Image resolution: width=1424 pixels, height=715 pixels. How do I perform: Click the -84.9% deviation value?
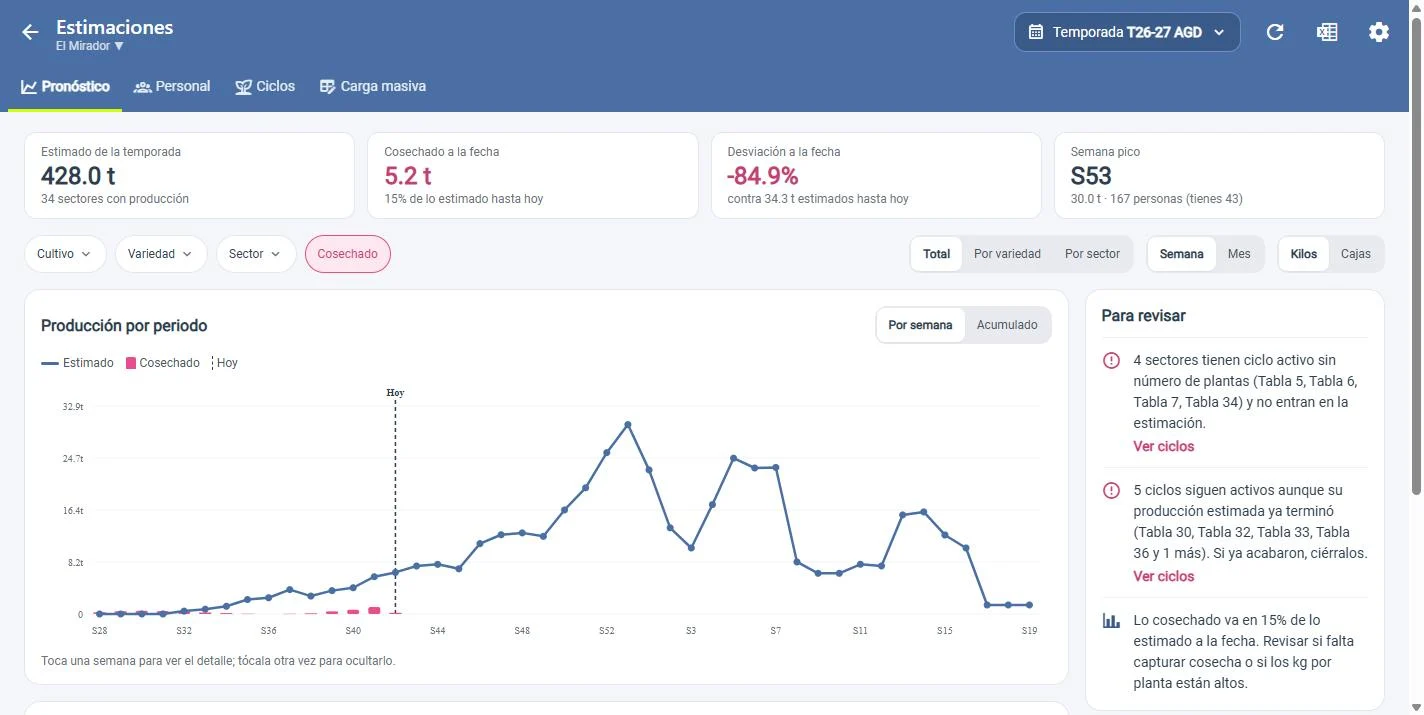(763, 176)
